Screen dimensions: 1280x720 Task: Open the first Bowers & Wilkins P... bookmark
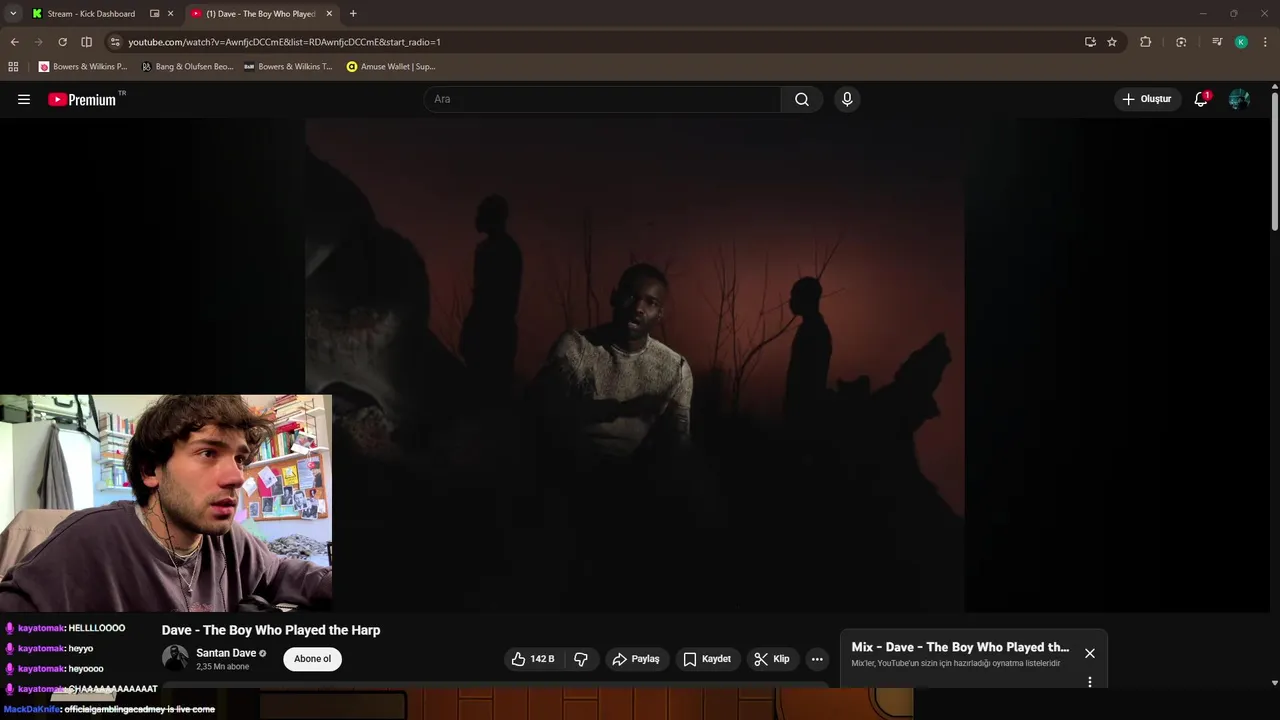point(83,67)
